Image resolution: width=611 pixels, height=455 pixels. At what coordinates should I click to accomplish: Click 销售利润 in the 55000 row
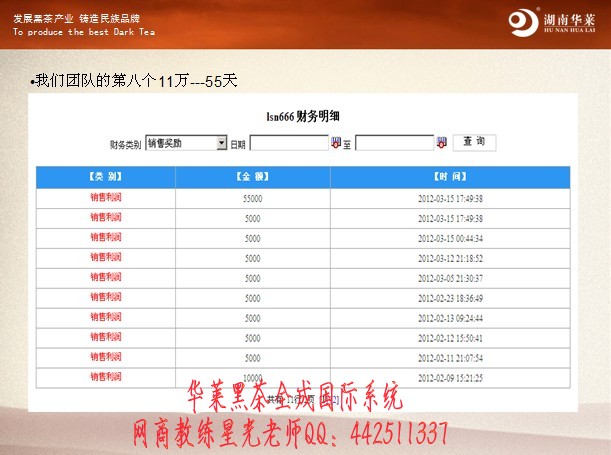pyautogui.click(x=106, y=197)
